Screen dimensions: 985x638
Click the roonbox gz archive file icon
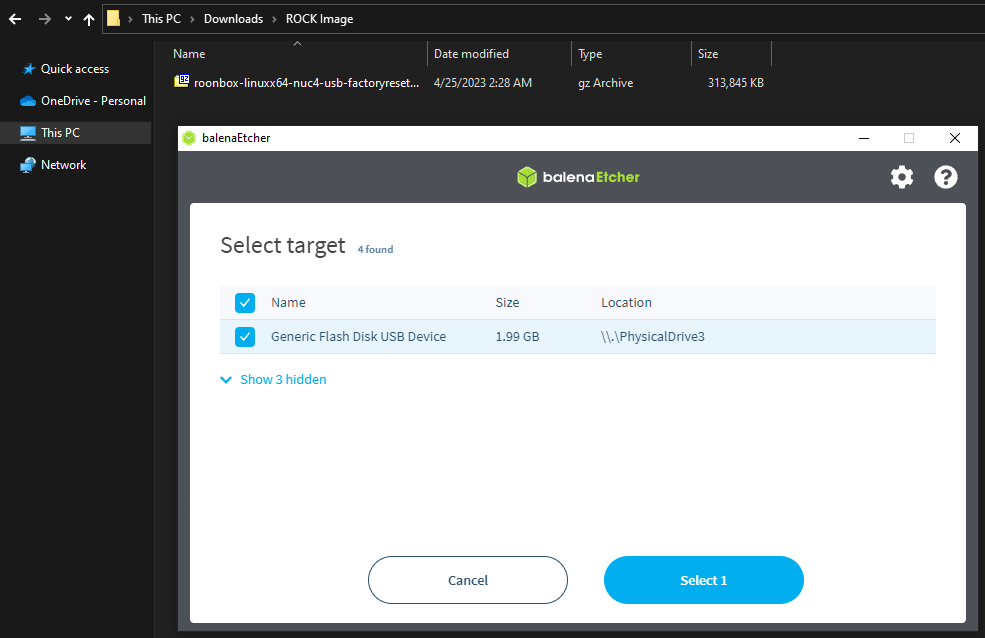182,81
